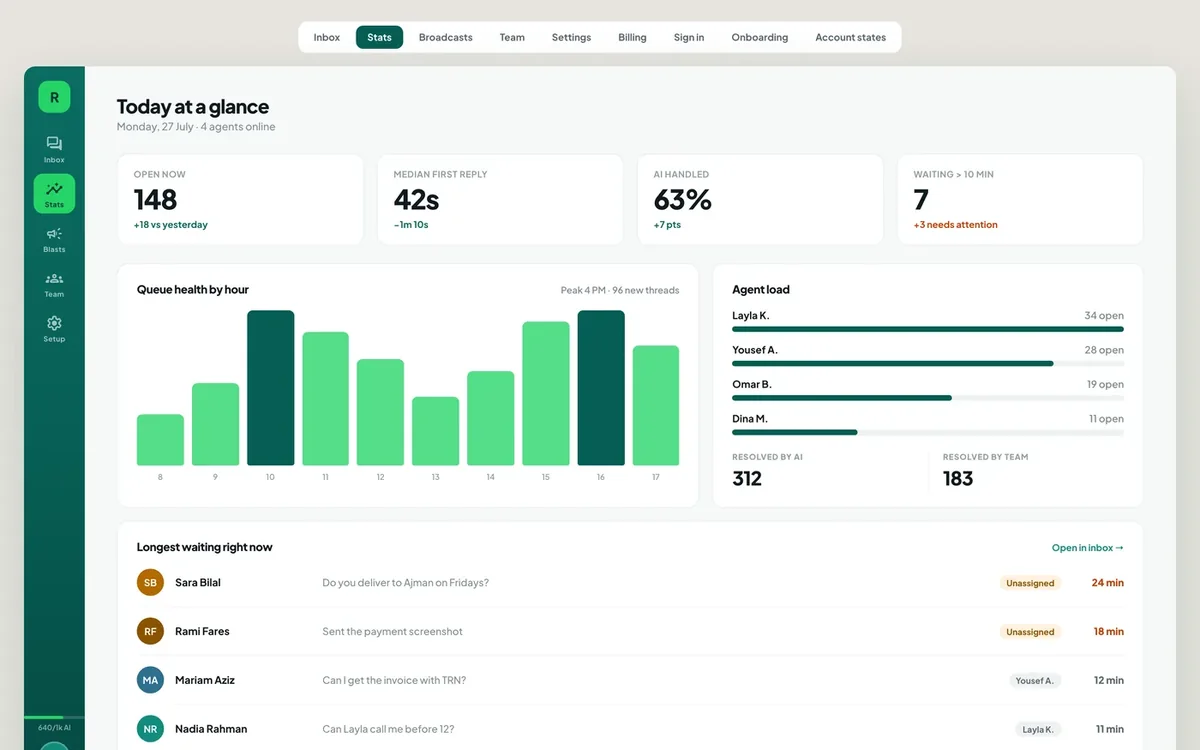
Task: Select the Stats tab in top navigation
Action: (x=380, y=37)
